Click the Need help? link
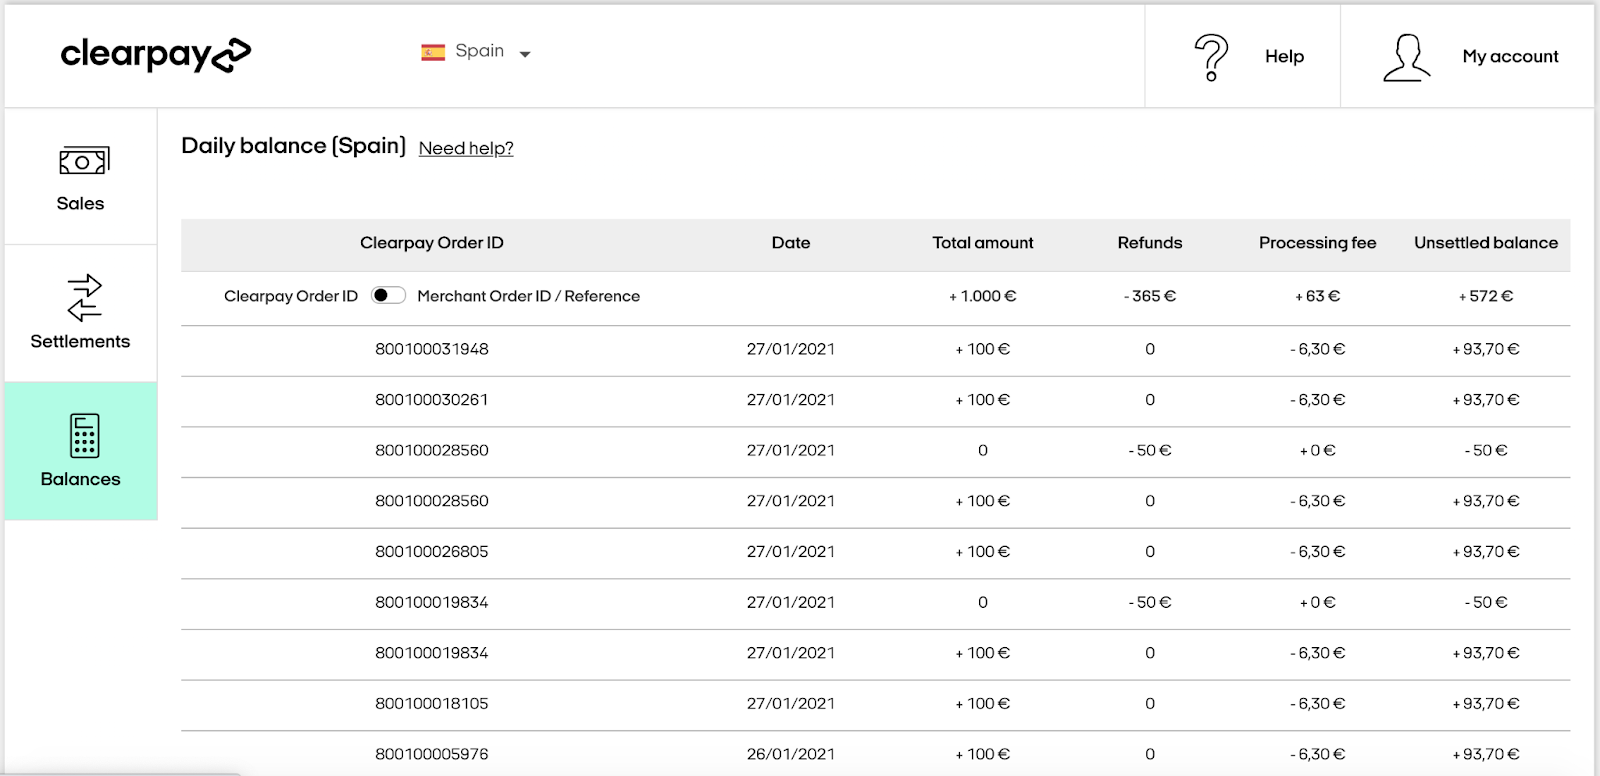The image size is (1600, 776). tap(466, 148)
